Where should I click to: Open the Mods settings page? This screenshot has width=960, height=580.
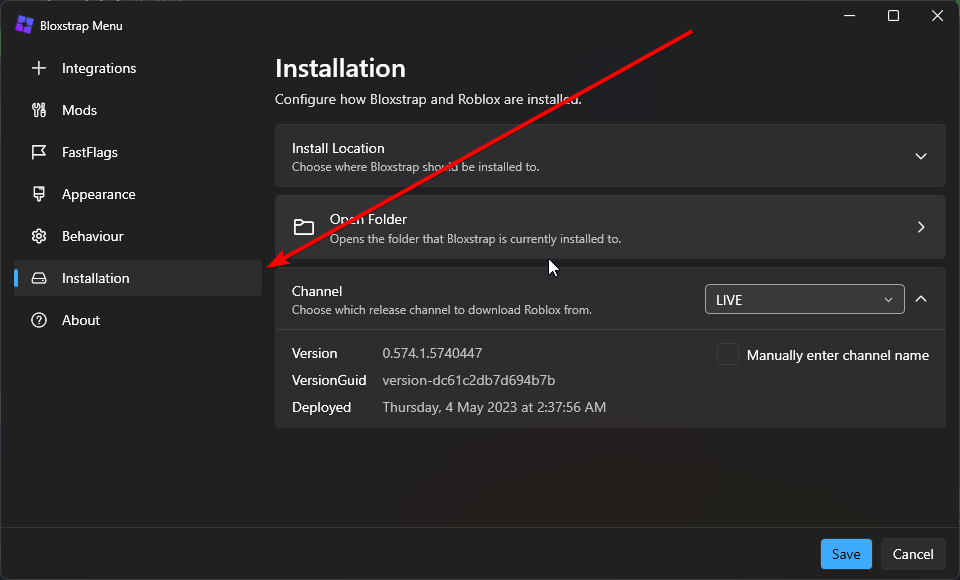coord(78,110)
